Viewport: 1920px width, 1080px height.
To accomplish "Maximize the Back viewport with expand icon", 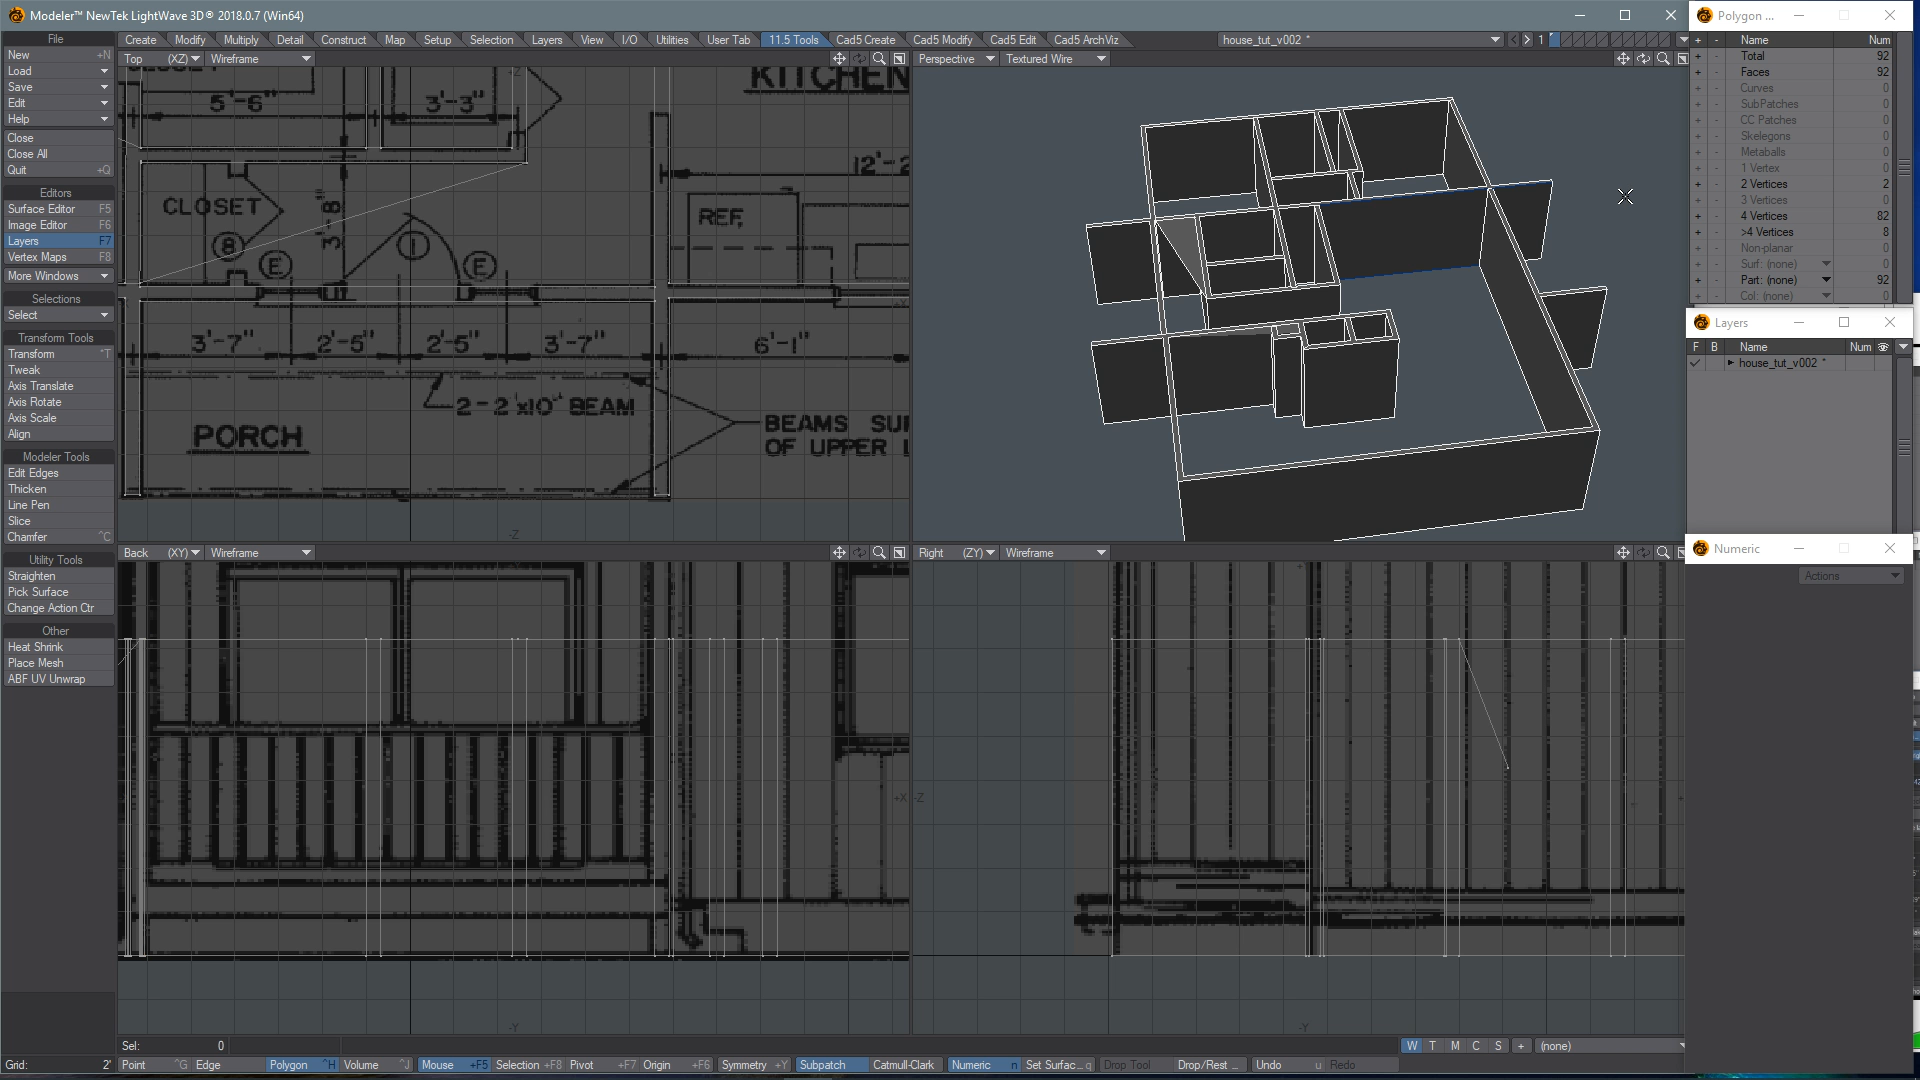I will click(899, 553).
